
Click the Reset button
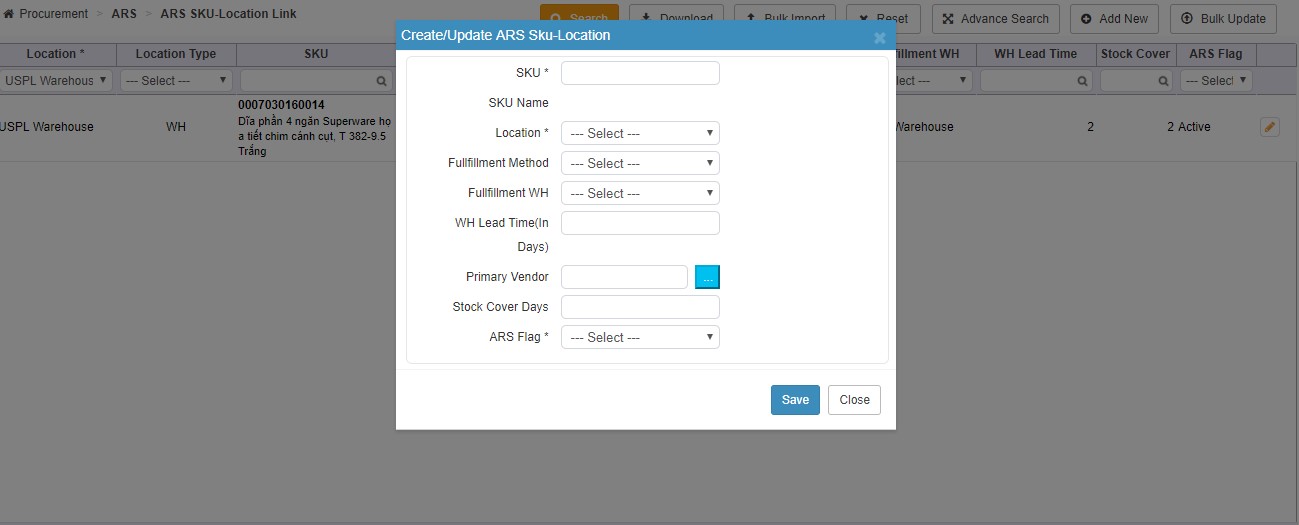[883, 18]
